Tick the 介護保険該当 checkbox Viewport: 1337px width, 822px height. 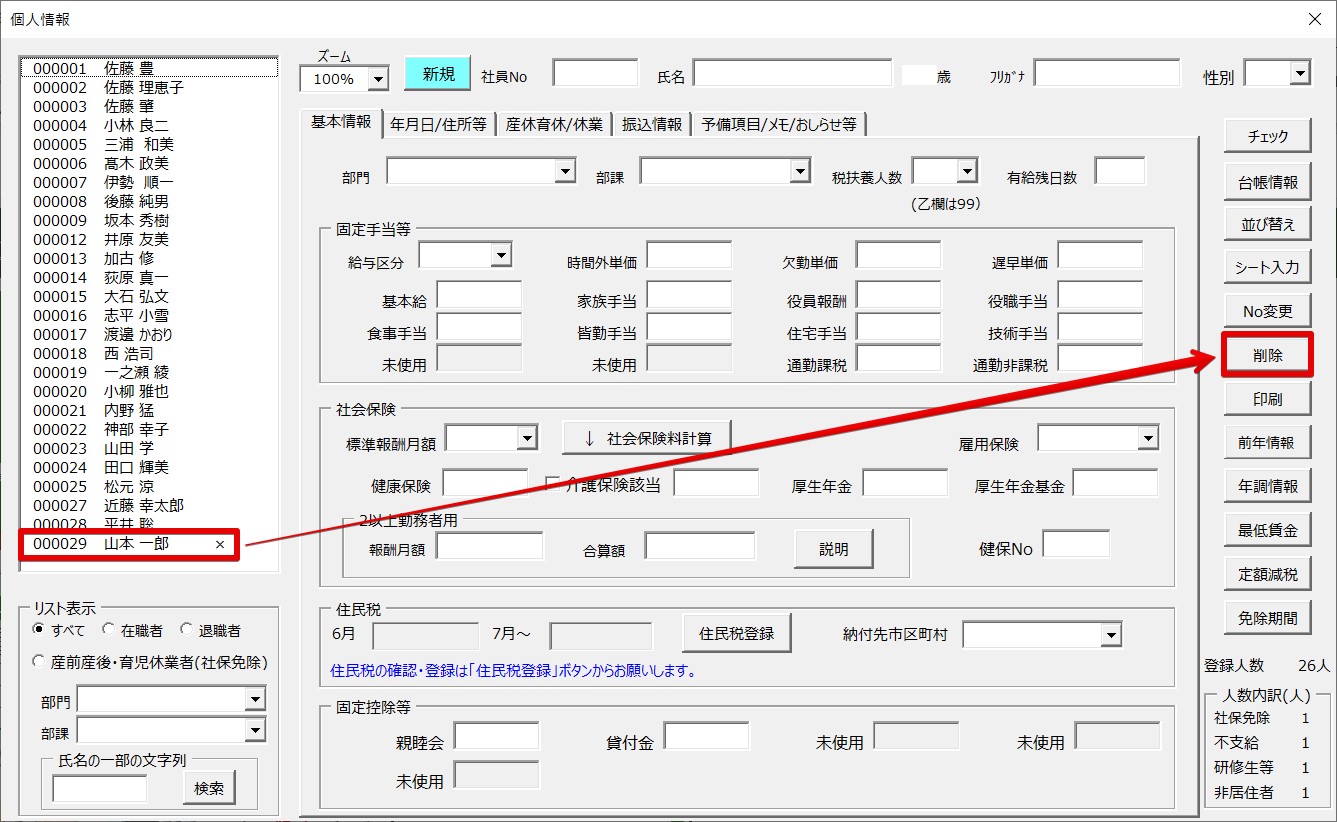[553, 484]
